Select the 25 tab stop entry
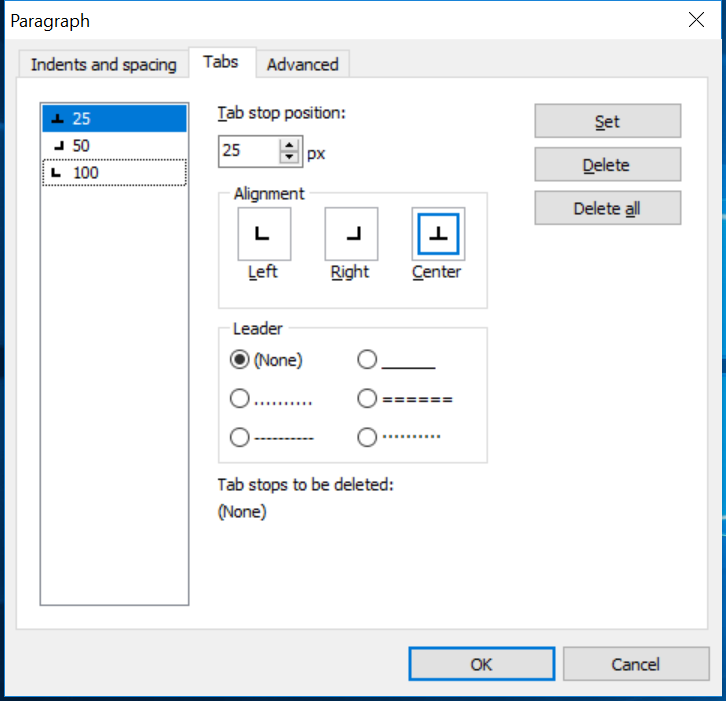 (x=114, y=118)
